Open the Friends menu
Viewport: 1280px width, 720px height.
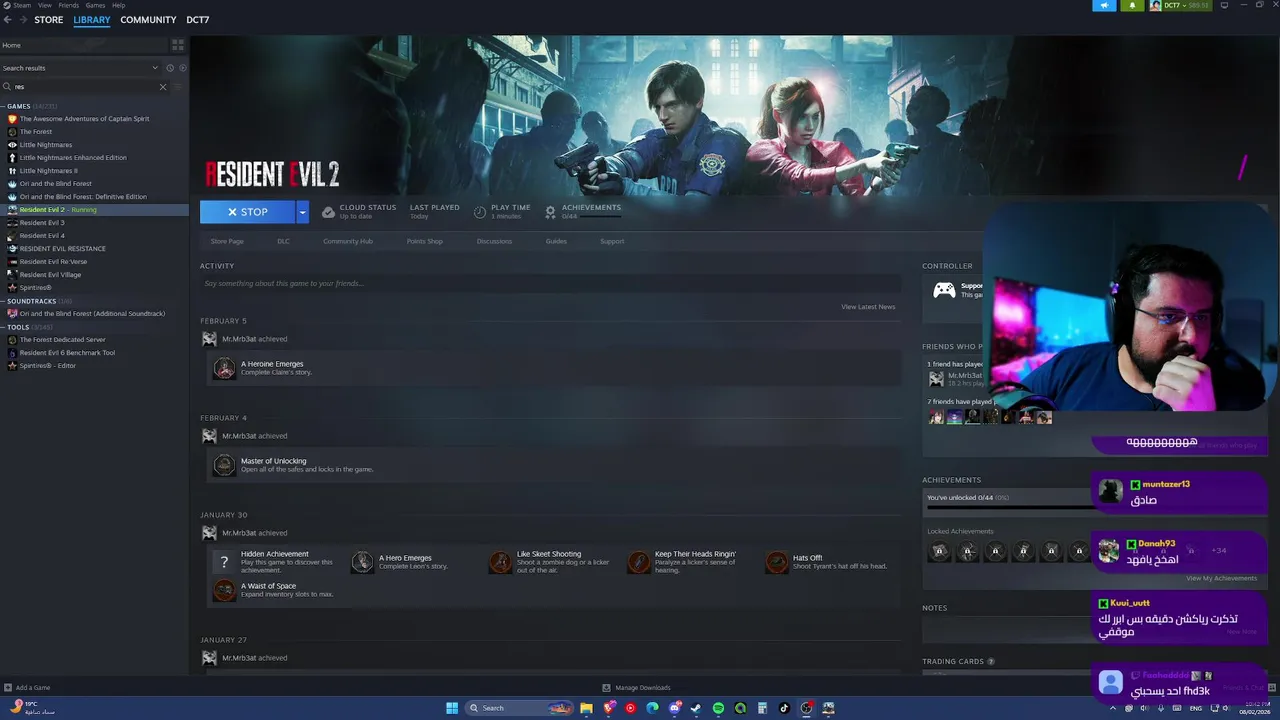tap(69, 5)
